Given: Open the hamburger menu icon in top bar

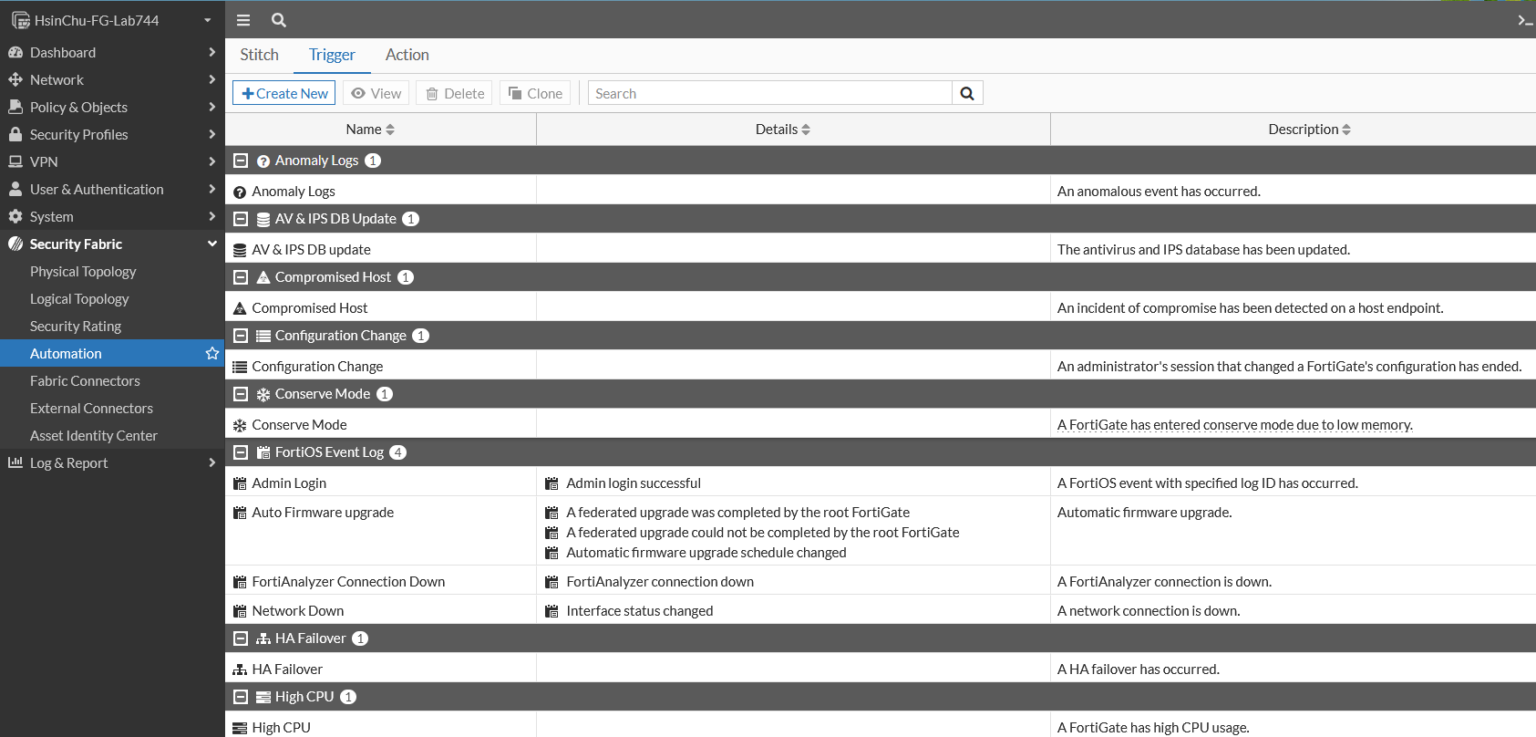Looking at the screenshot, I should tap(243, 20).
